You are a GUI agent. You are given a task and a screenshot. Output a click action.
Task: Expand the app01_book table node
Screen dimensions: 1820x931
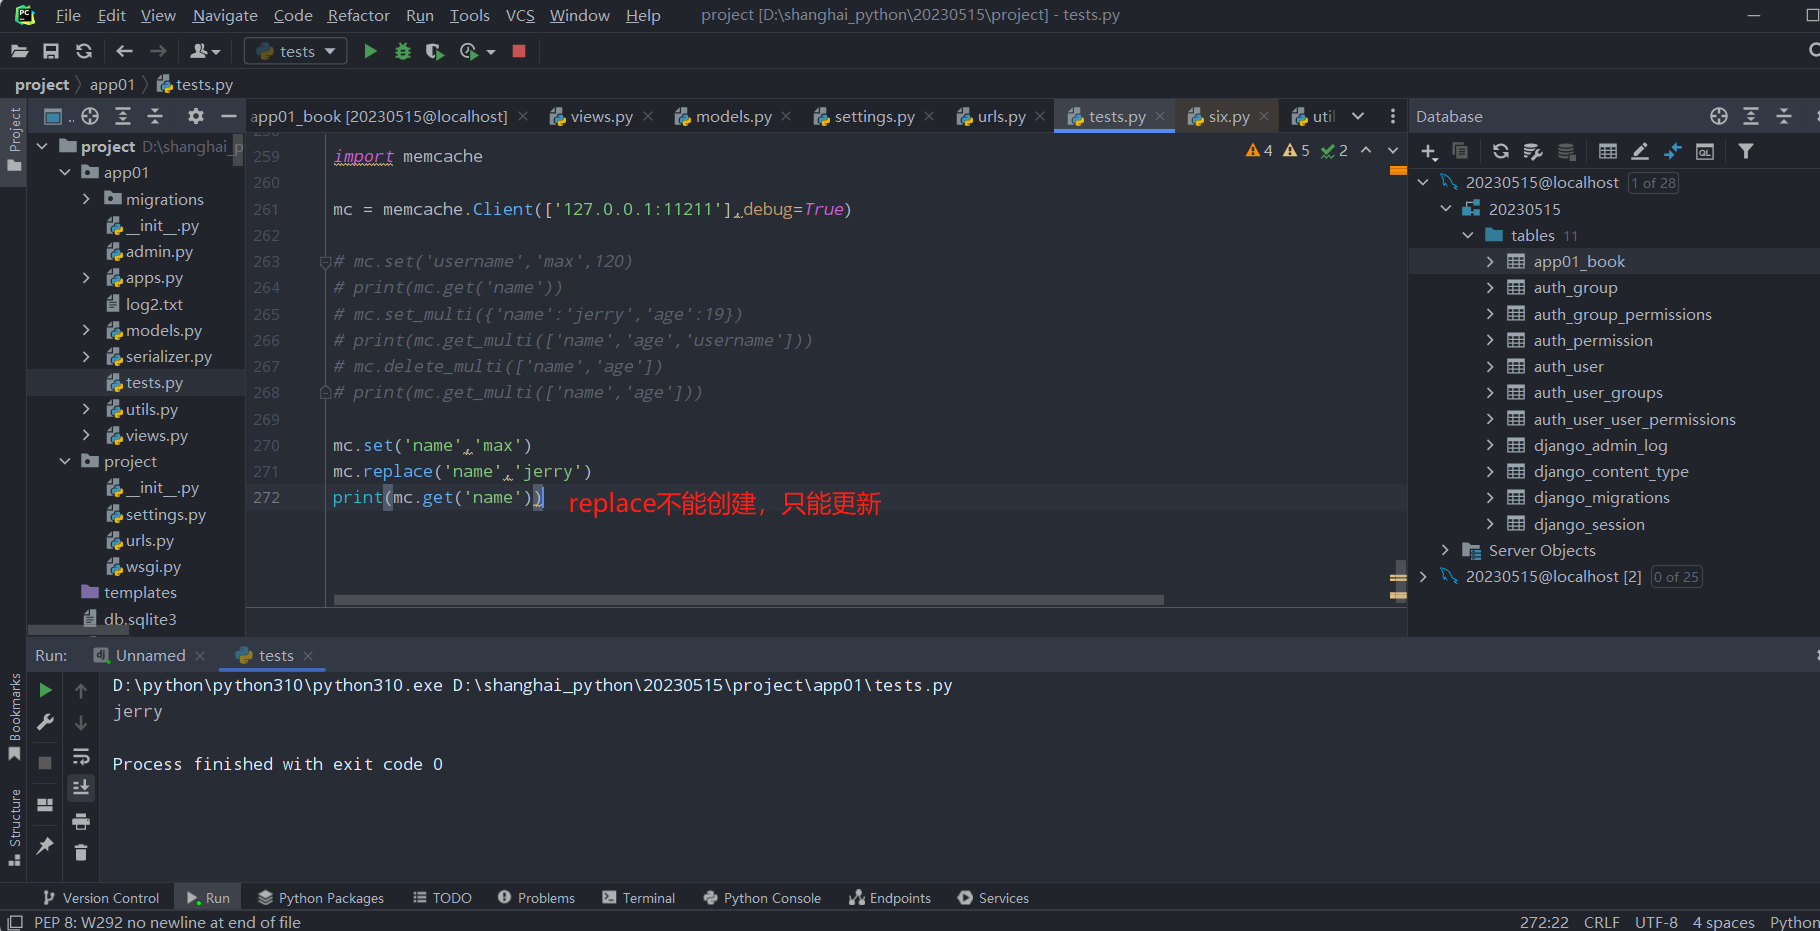pyautogui.click(x=1490, y=261)
